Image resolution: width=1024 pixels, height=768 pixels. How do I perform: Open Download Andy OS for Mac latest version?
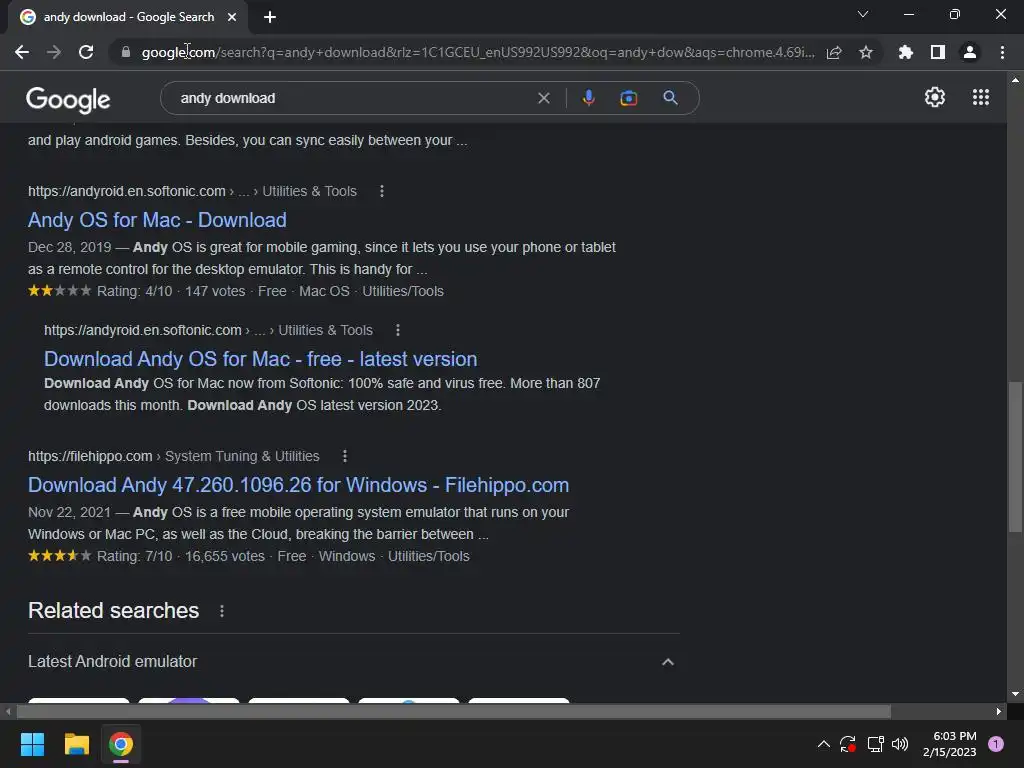click(x=261, y=359)
